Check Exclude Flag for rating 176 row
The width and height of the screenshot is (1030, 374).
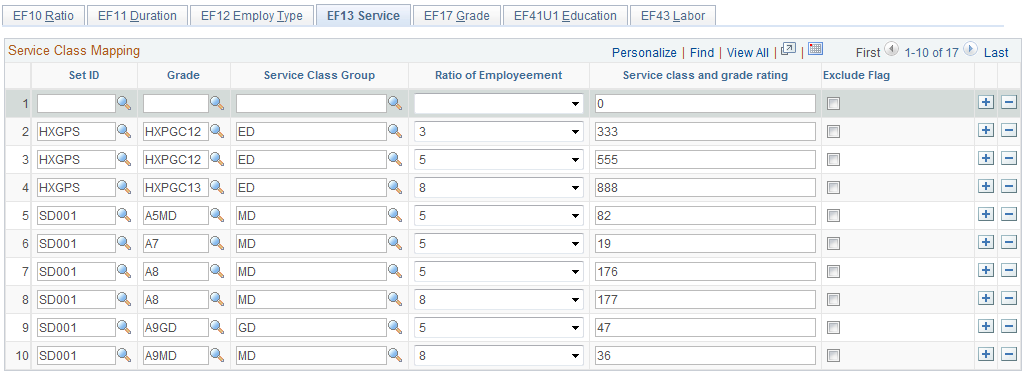click(x=834, y=271)
